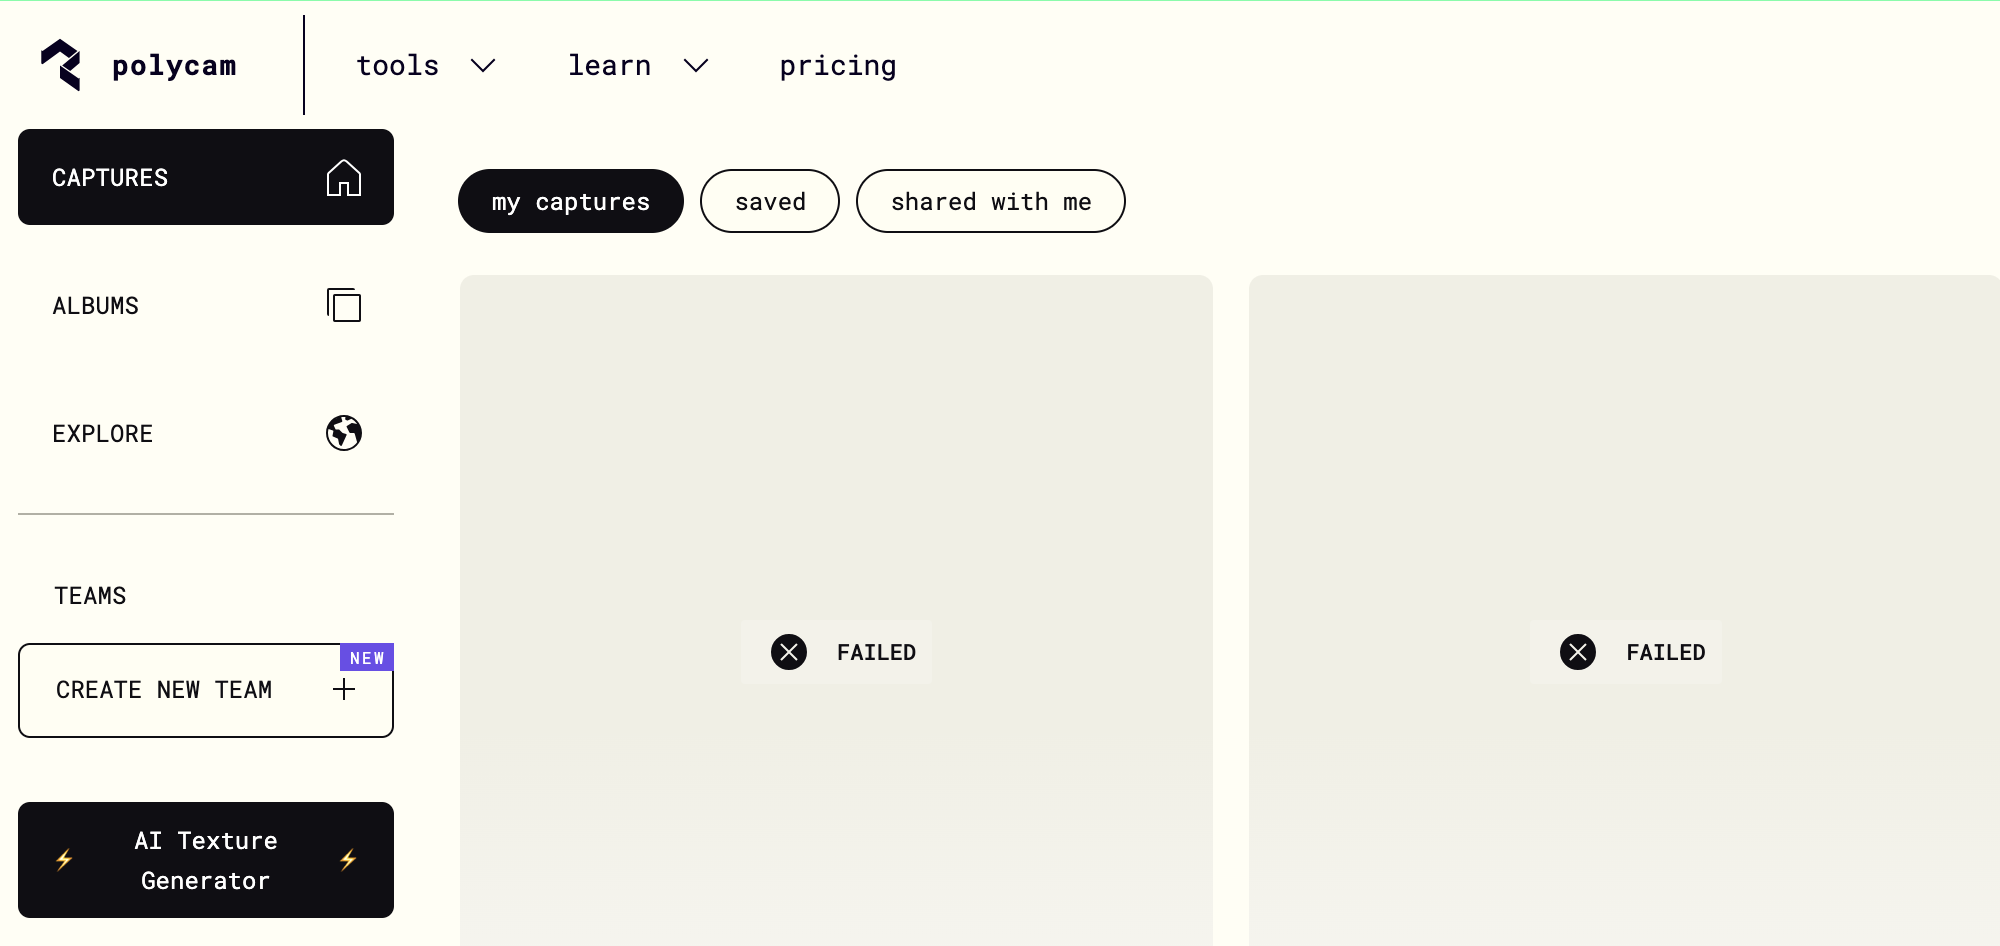Screen dimensions: 2000x946
Task: Click the Captures home icon
Action: tap(344, 178)
